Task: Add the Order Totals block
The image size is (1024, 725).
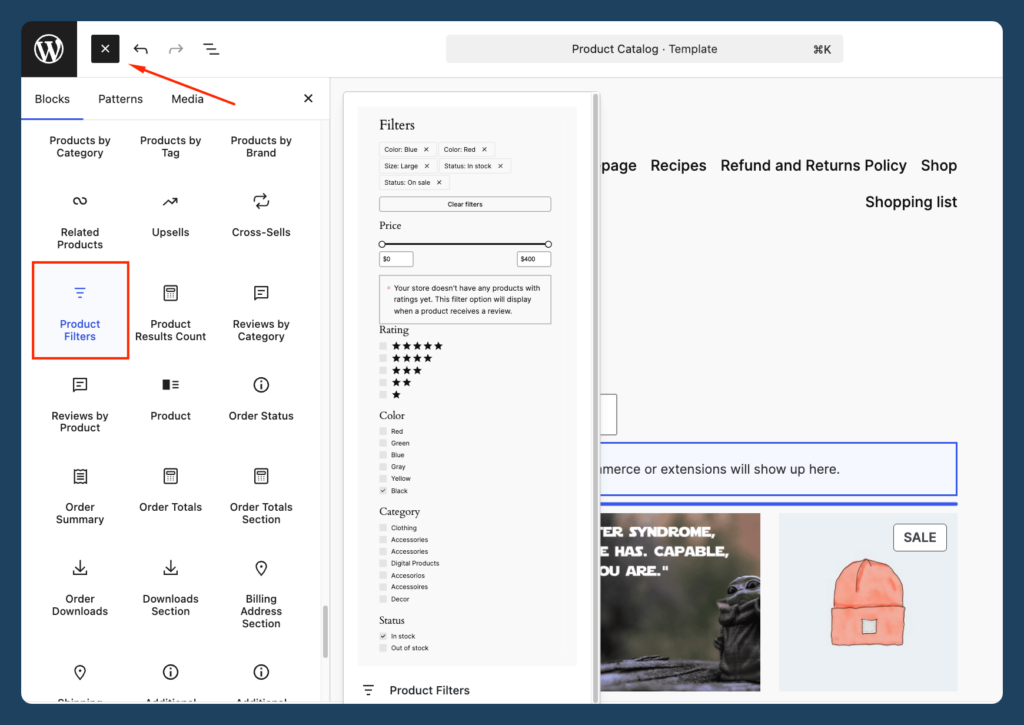Action: tap(170, 490)
